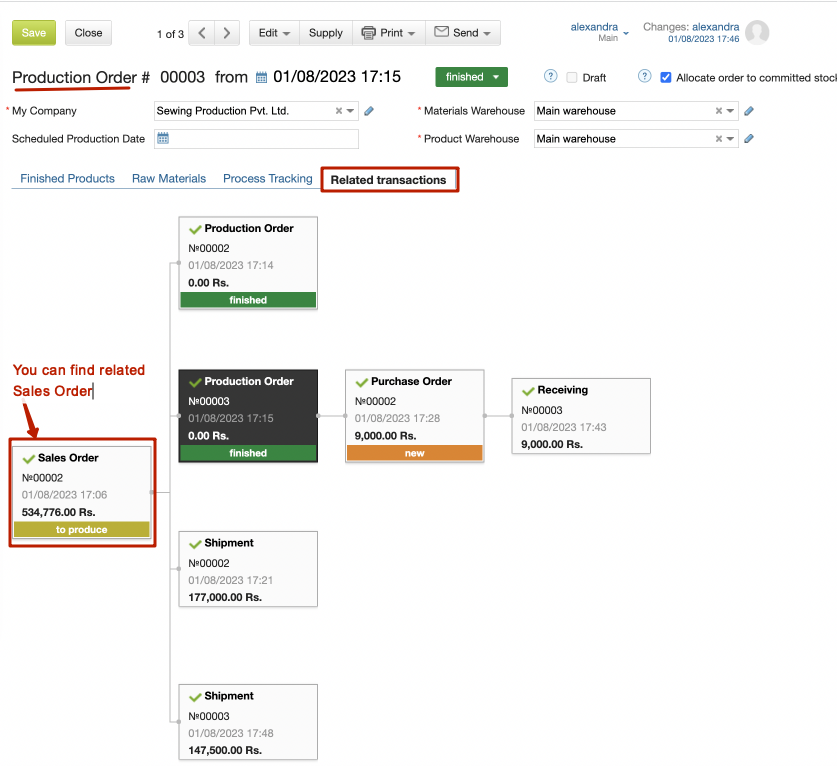Click checkmark icon on Receiving card

[x=528, y=391]
